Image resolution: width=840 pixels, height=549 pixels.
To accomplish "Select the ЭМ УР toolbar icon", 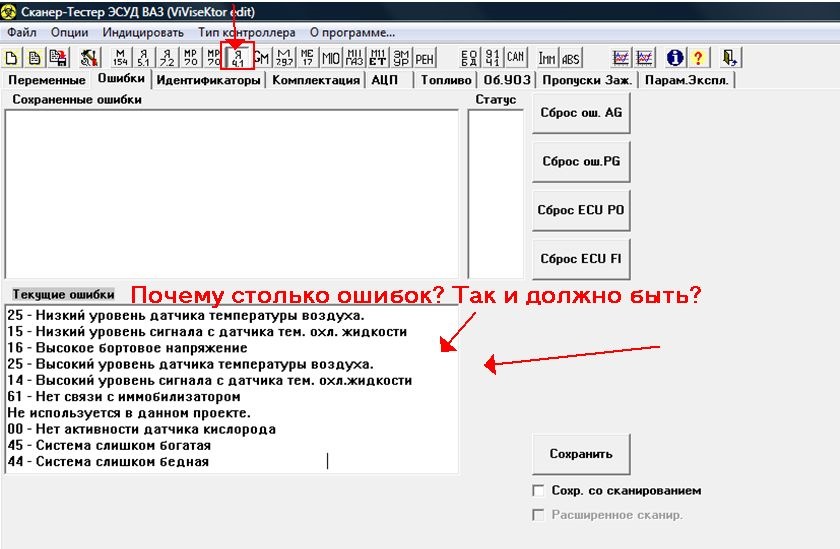I will (x=401, y=57).
